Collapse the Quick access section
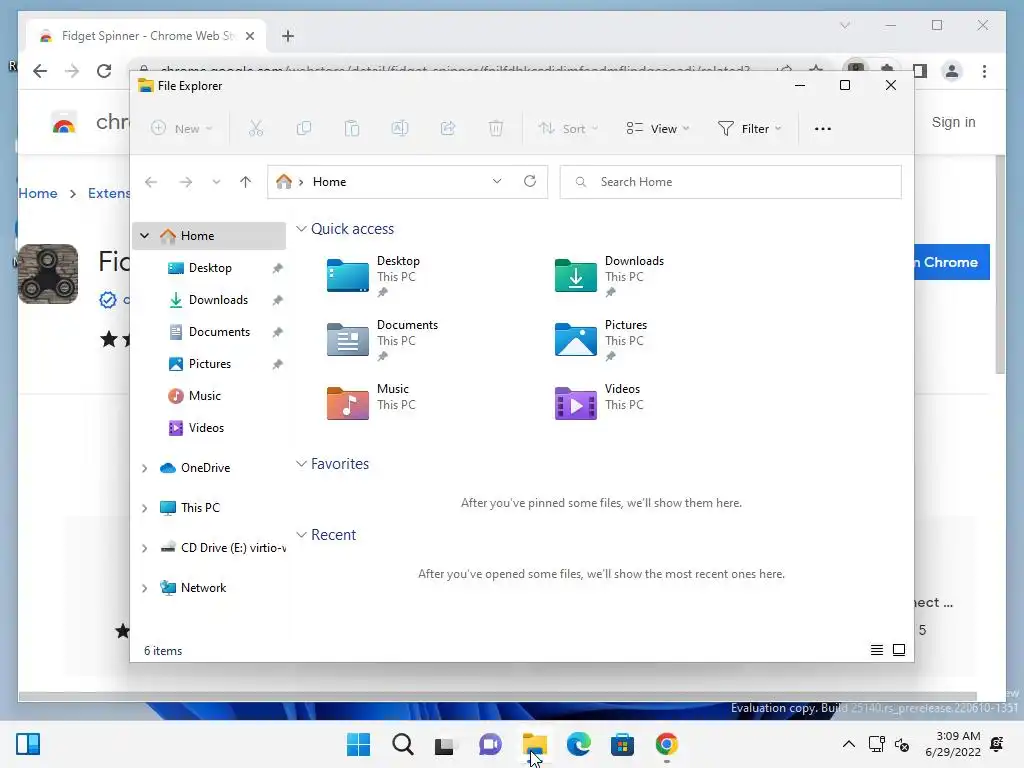Viewport: 1024px width, 768px height. coord(301,229)
